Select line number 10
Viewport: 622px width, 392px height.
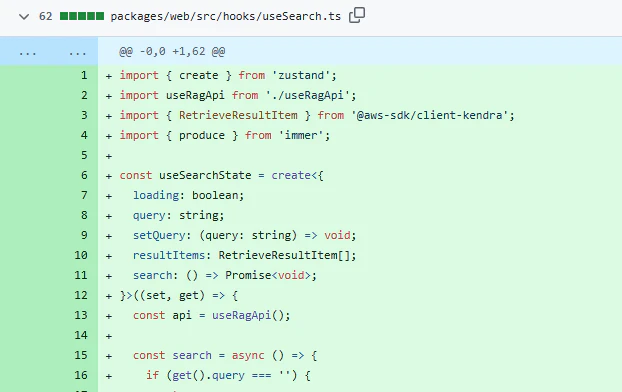pyautogui.click(x=81, y=255)
